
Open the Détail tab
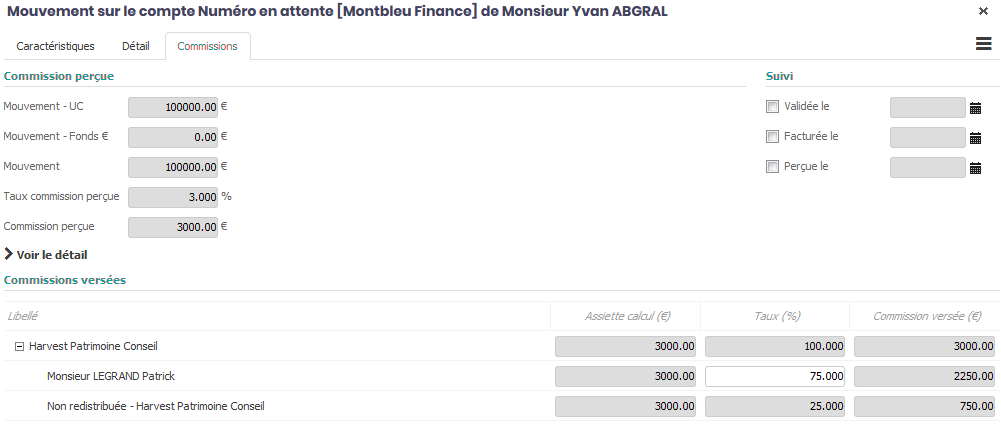click(136, 46)
